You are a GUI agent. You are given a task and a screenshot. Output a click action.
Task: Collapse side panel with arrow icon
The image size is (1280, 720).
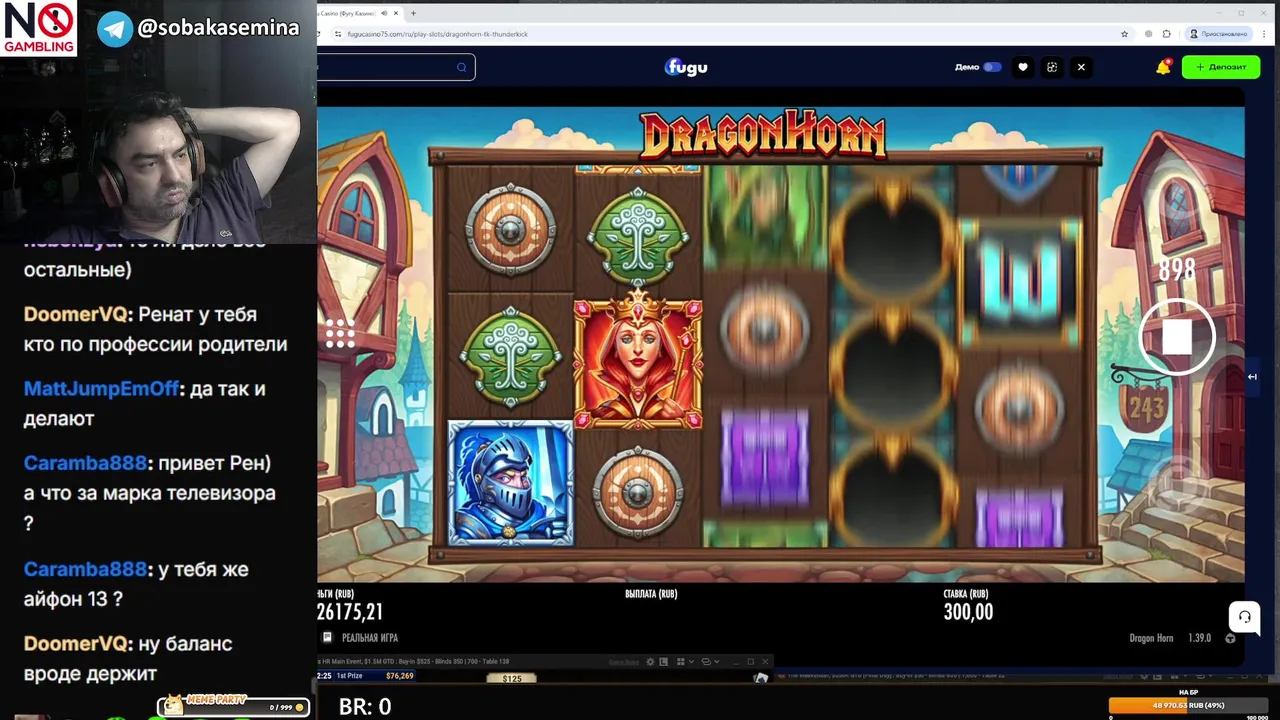coord(1252,377)
